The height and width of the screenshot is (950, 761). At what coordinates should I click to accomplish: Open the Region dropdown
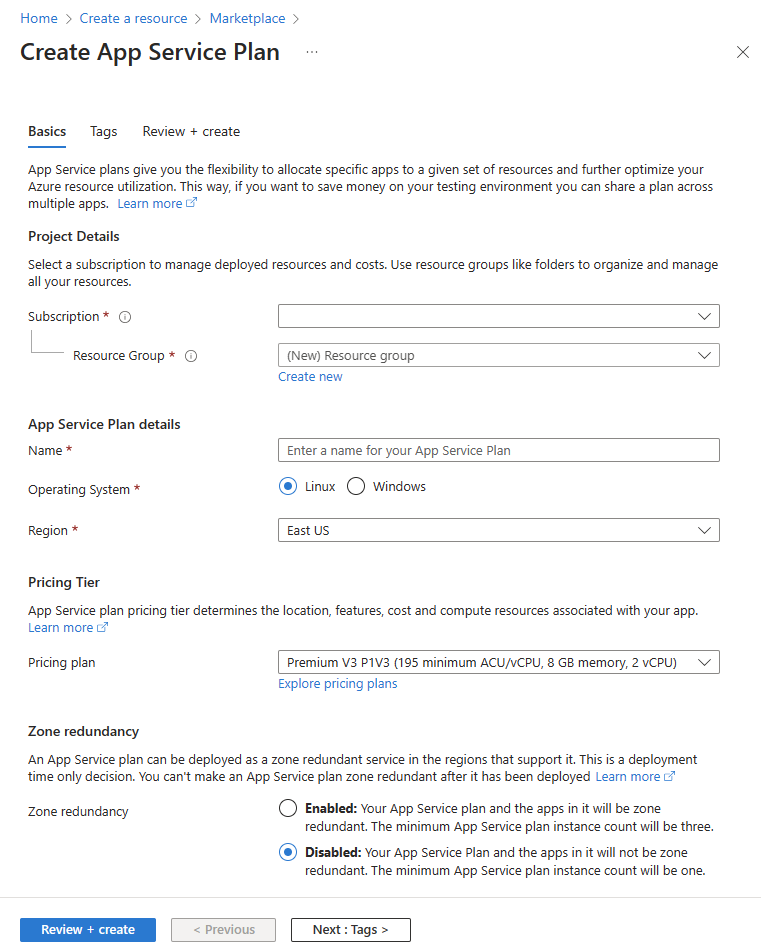498,530
